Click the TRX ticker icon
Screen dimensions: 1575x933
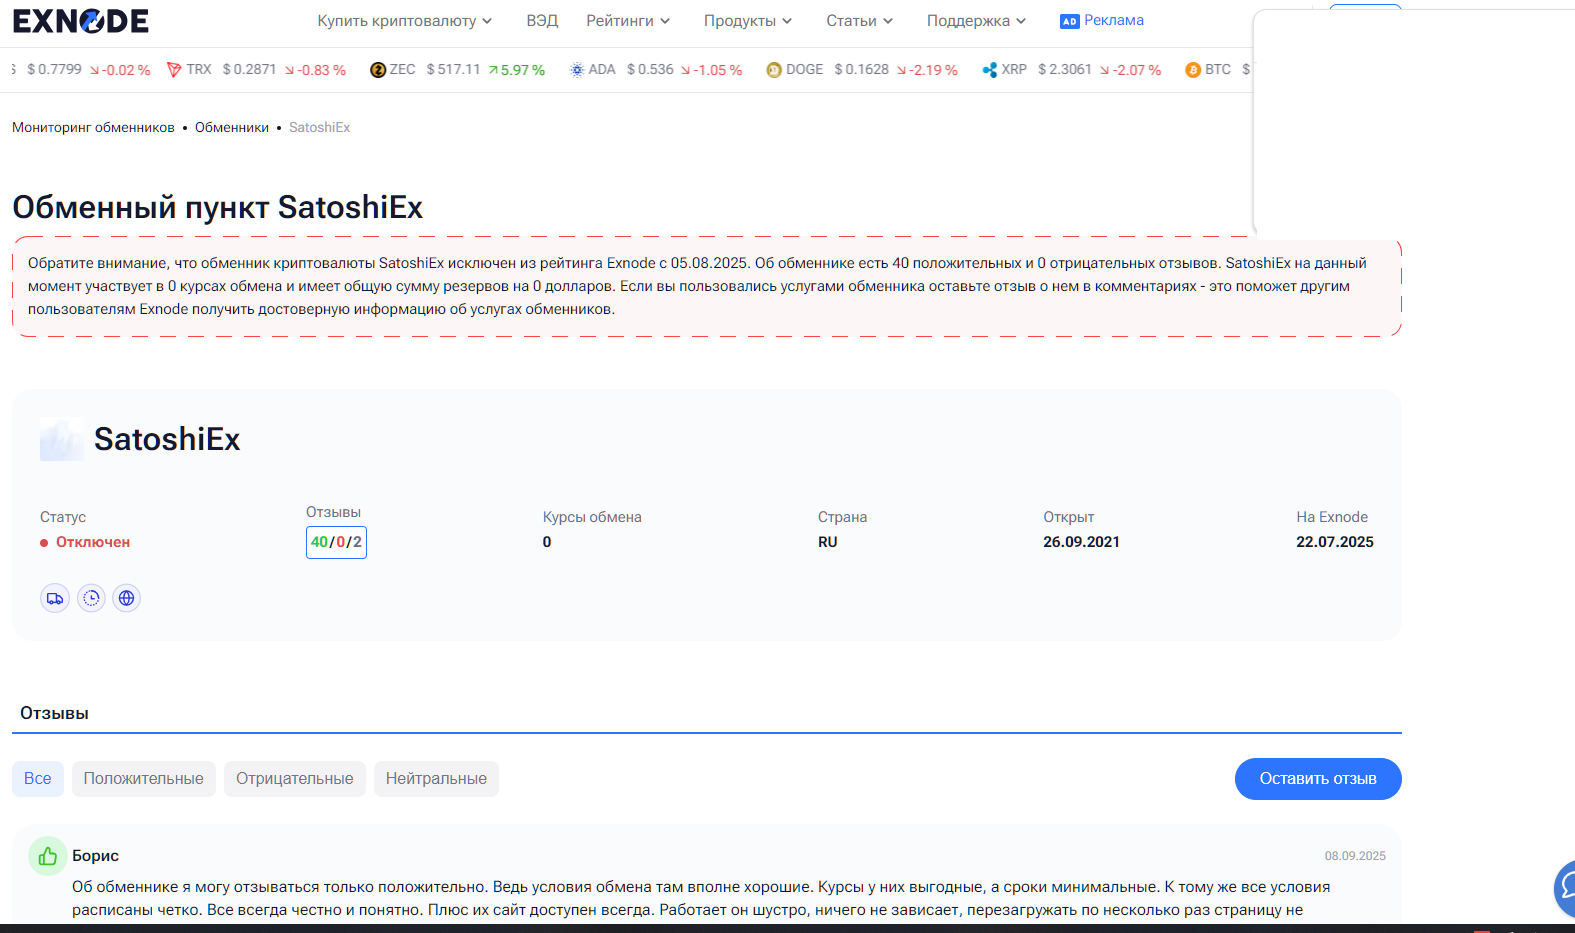point(174,70)
